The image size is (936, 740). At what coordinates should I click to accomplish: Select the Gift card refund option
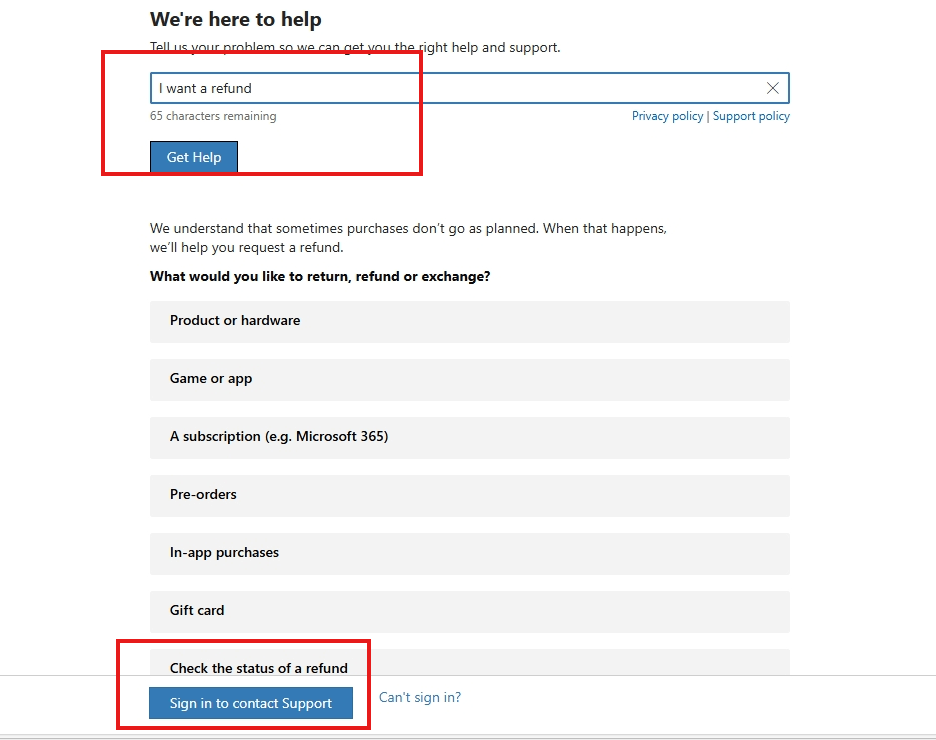tap(468, 610)
